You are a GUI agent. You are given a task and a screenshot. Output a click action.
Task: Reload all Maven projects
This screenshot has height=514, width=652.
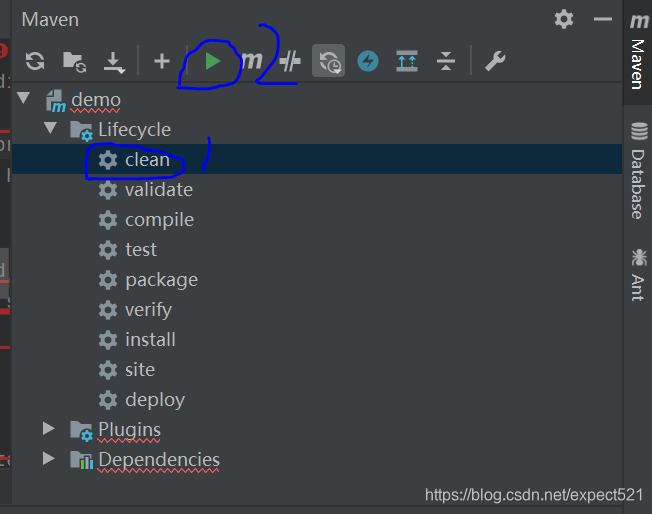[35, 62]
